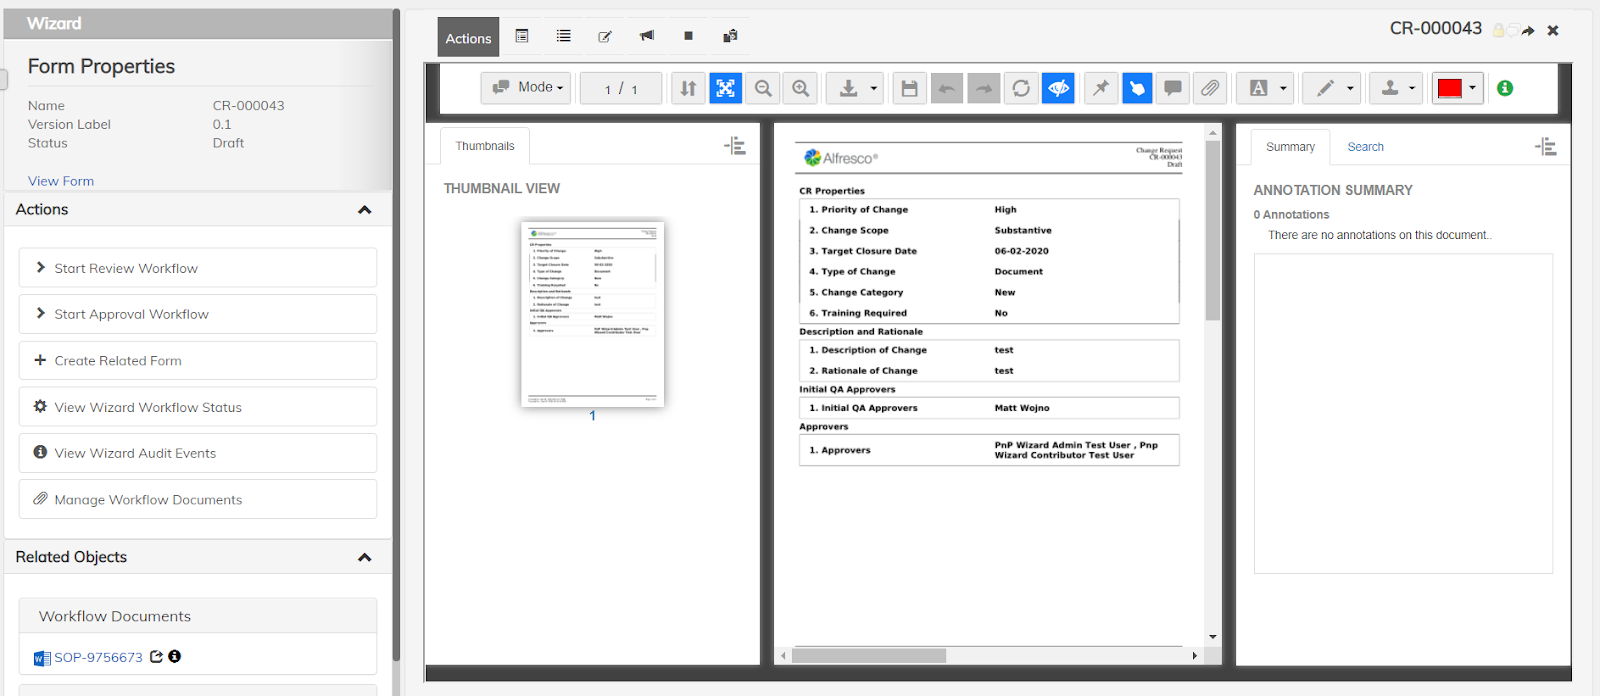
Task: Open the red annotation color picker
Action: 1456,88
